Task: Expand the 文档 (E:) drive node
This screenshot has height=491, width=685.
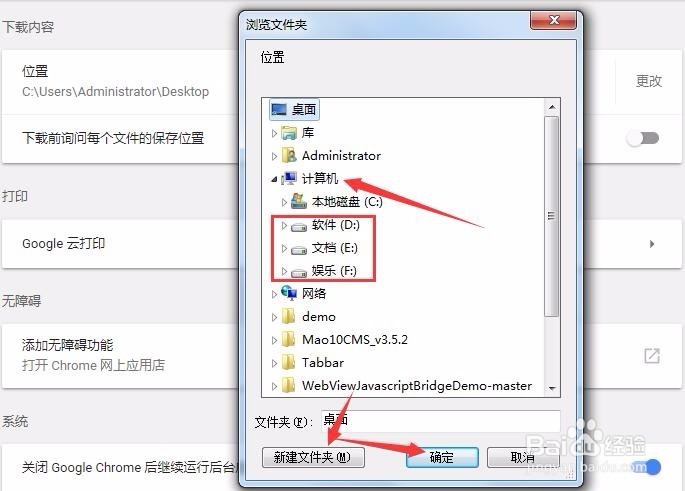Action: (284, 248)
